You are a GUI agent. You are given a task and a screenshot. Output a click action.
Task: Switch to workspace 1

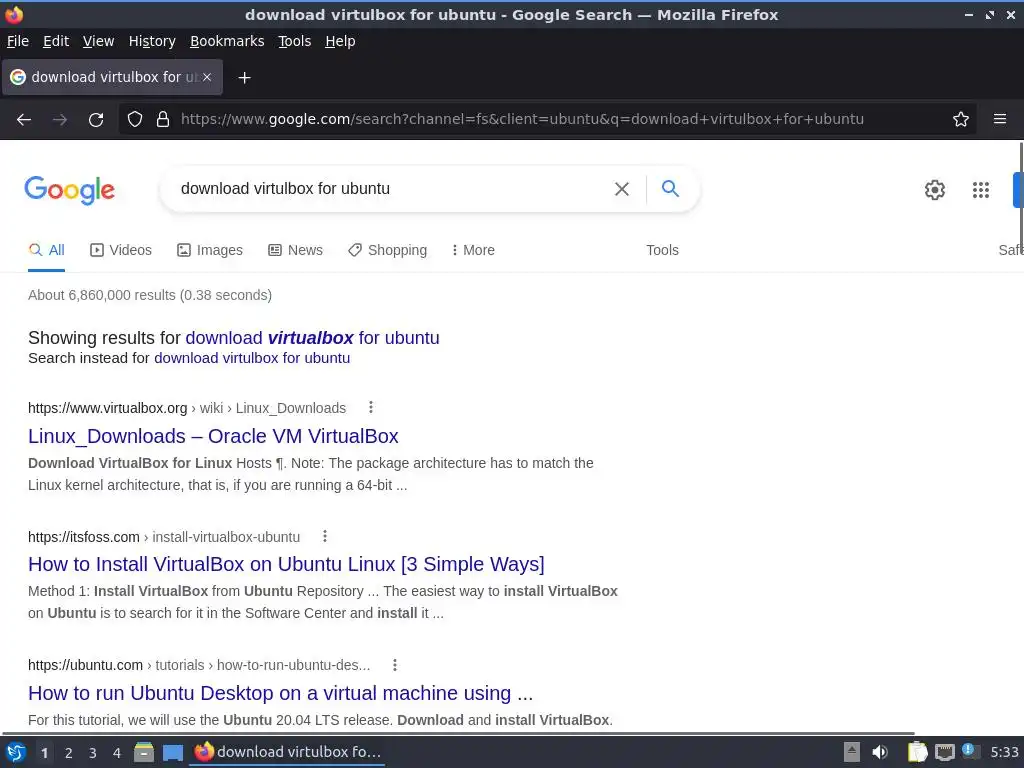(44, 753)
